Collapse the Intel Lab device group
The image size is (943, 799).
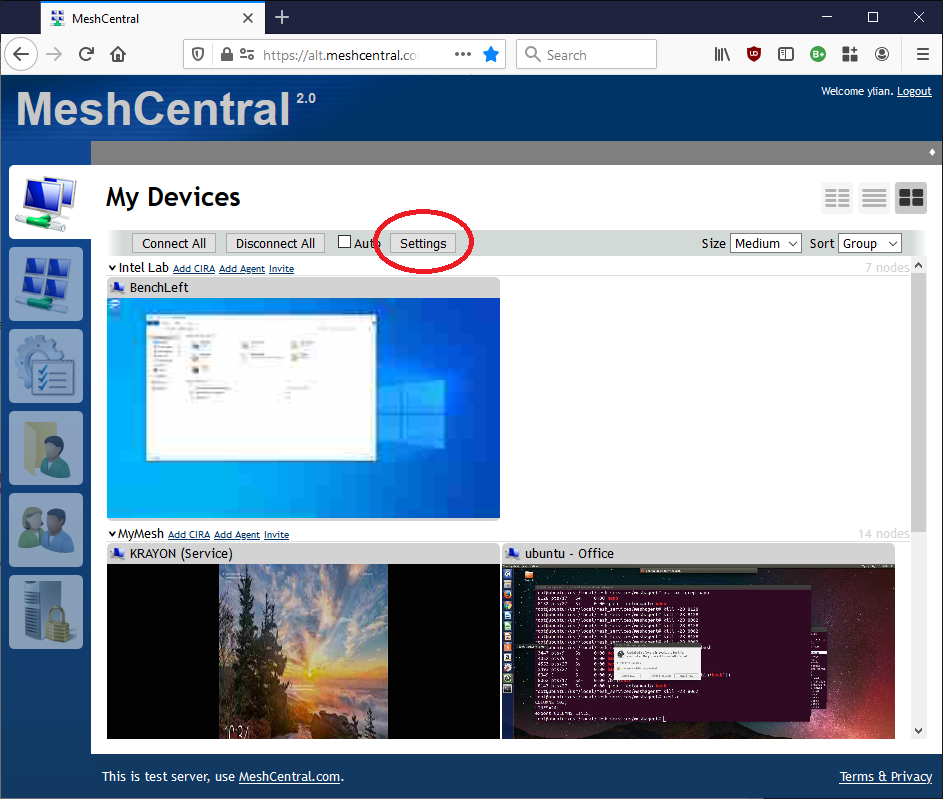pos(111,267)
